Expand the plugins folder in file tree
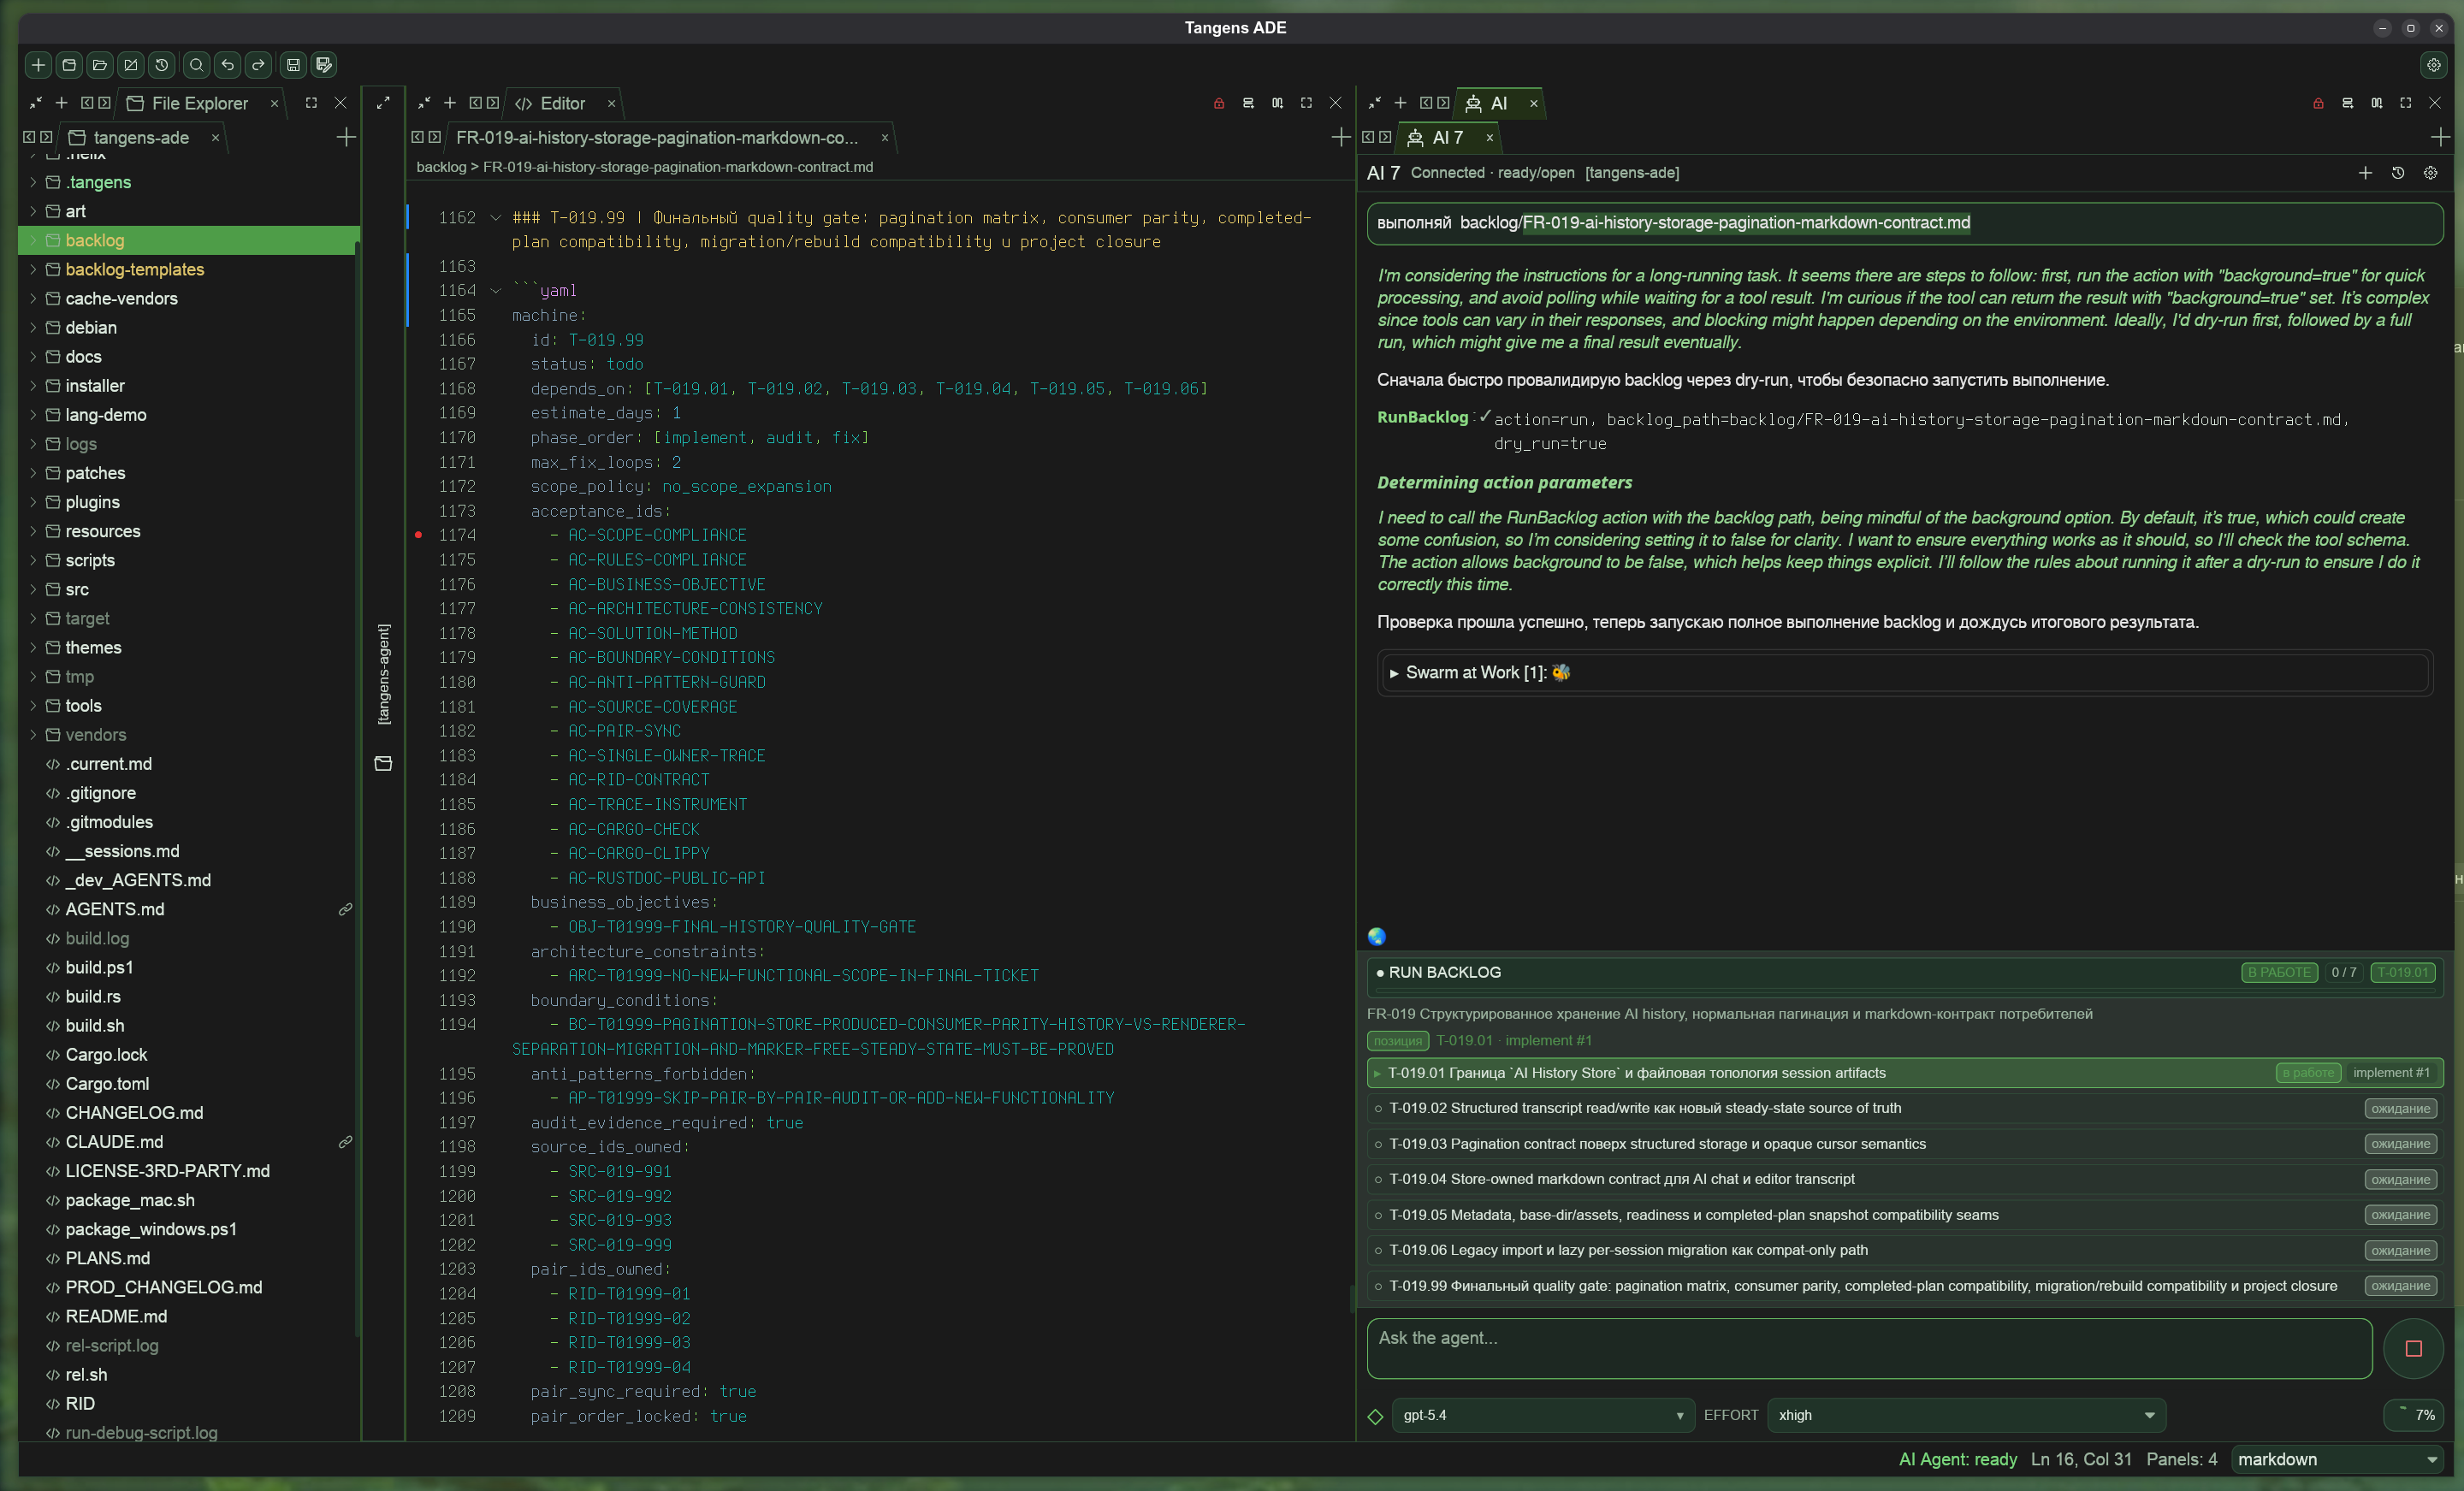Viewport: 2464px width, 1491px height. click(x=33, y=502)
